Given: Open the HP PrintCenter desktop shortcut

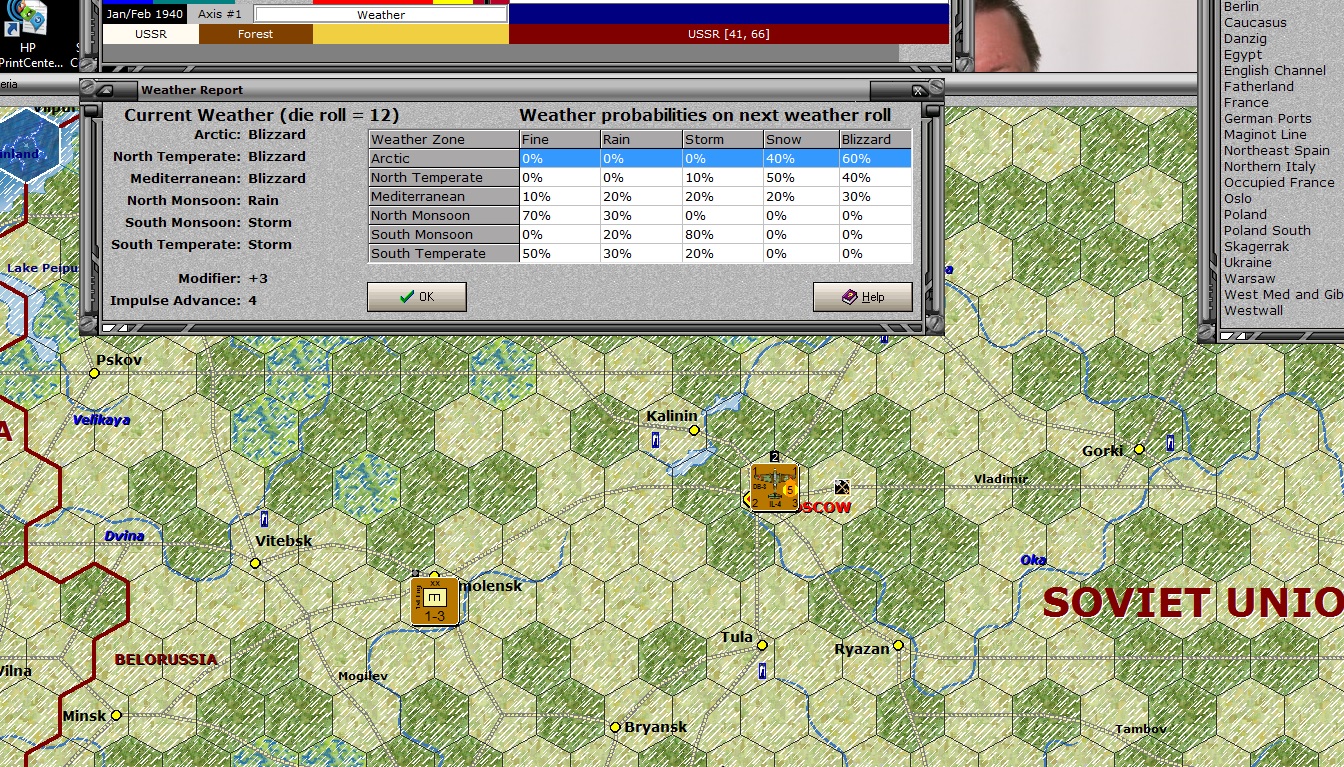Looking at the screenshot, I should coord(27,33).
